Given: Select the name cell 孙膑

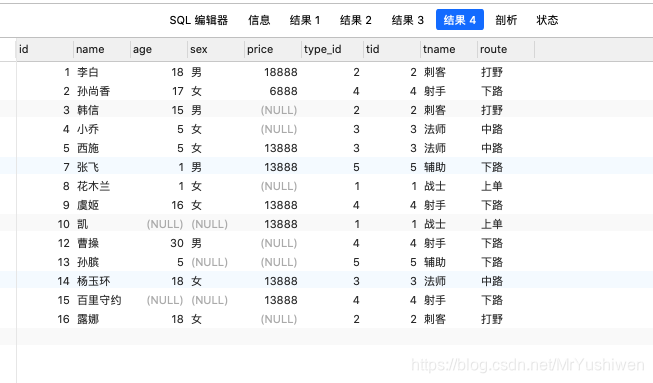Looking at the screenshot, I should 88,262.
